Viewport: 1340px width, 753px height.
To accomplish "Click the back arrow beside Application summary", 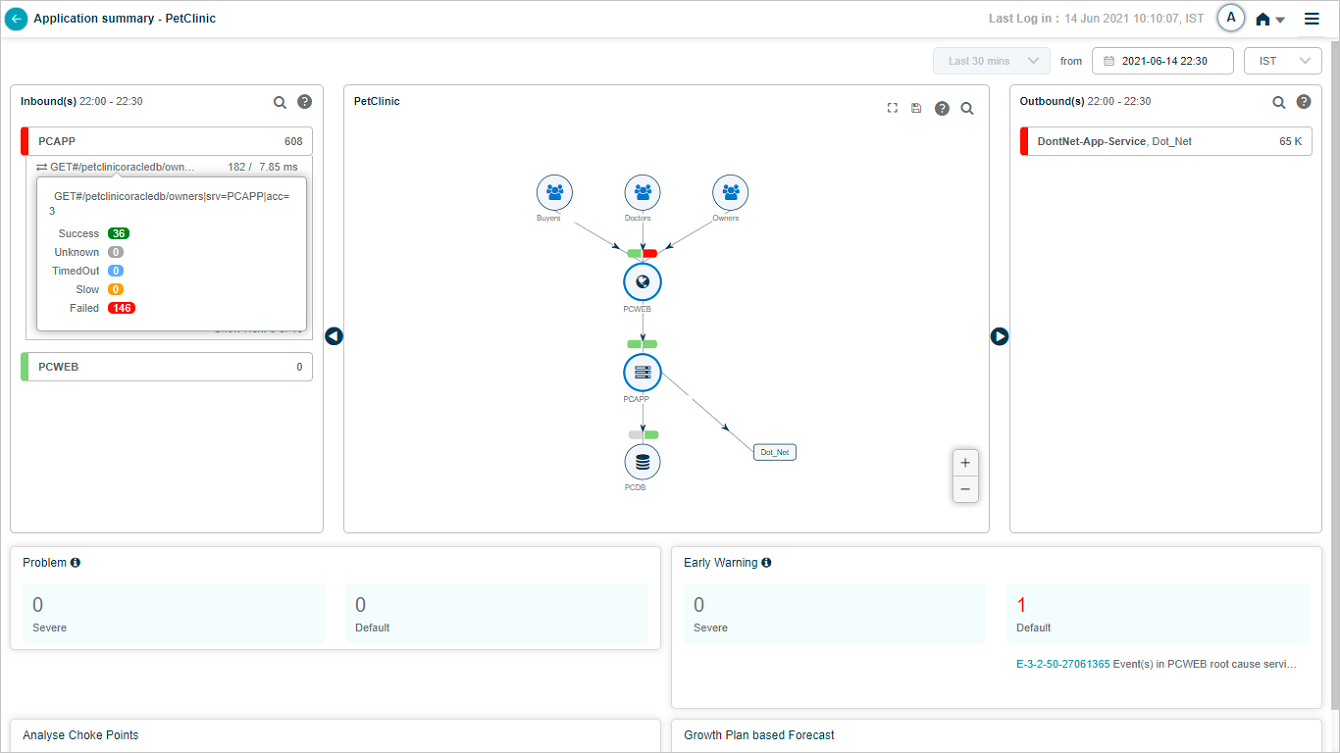I will click(x=16, y=19).
